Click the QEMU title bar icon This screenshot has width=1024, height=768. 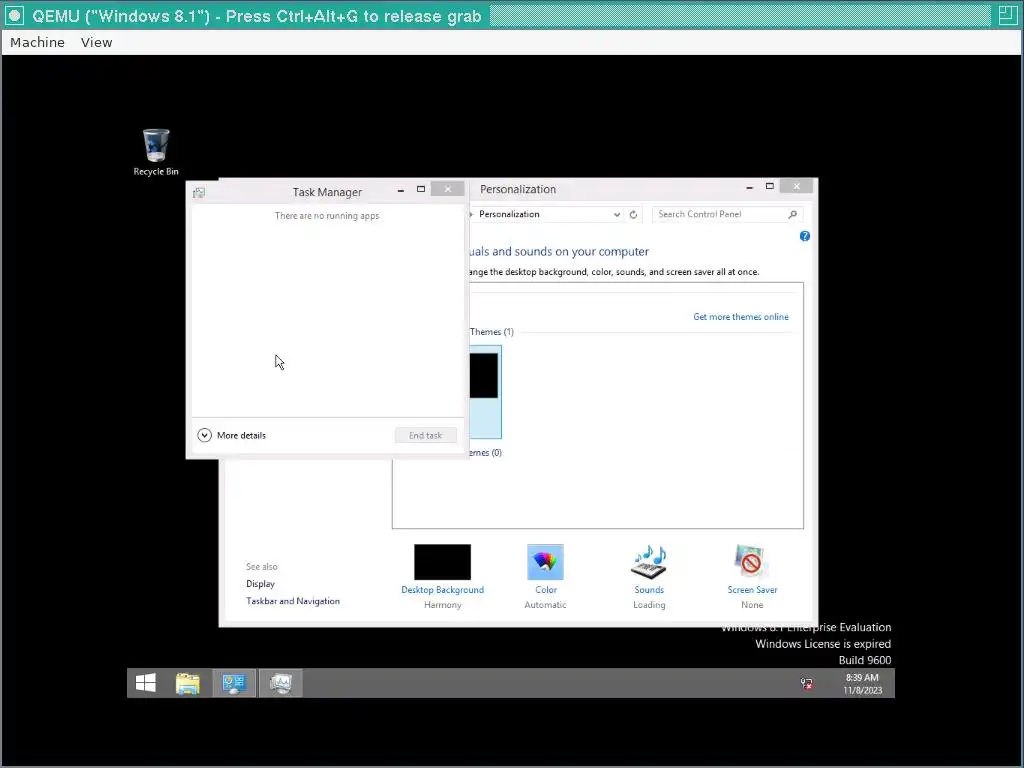coord(14,16)
